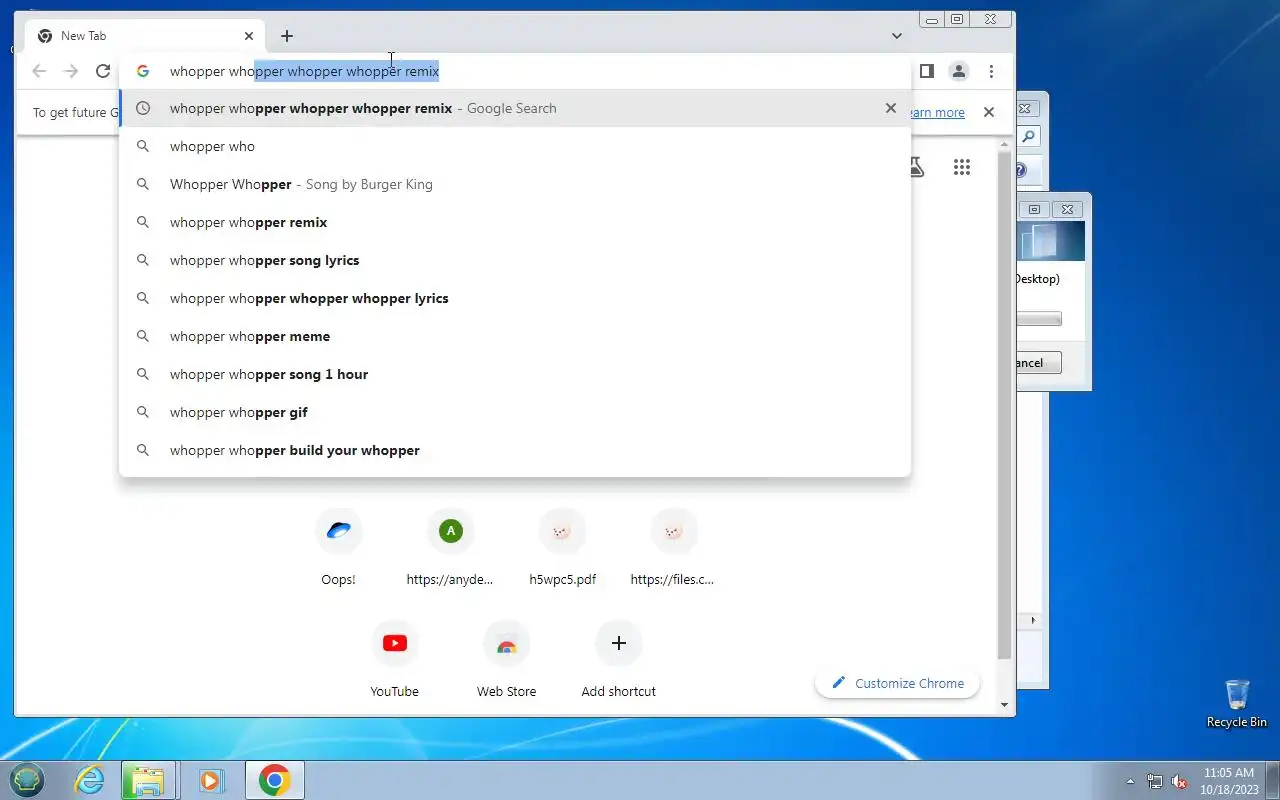Open the Google apps grid icon
The width and height of the screenshot is (1280, 800).
coord(962,168)
